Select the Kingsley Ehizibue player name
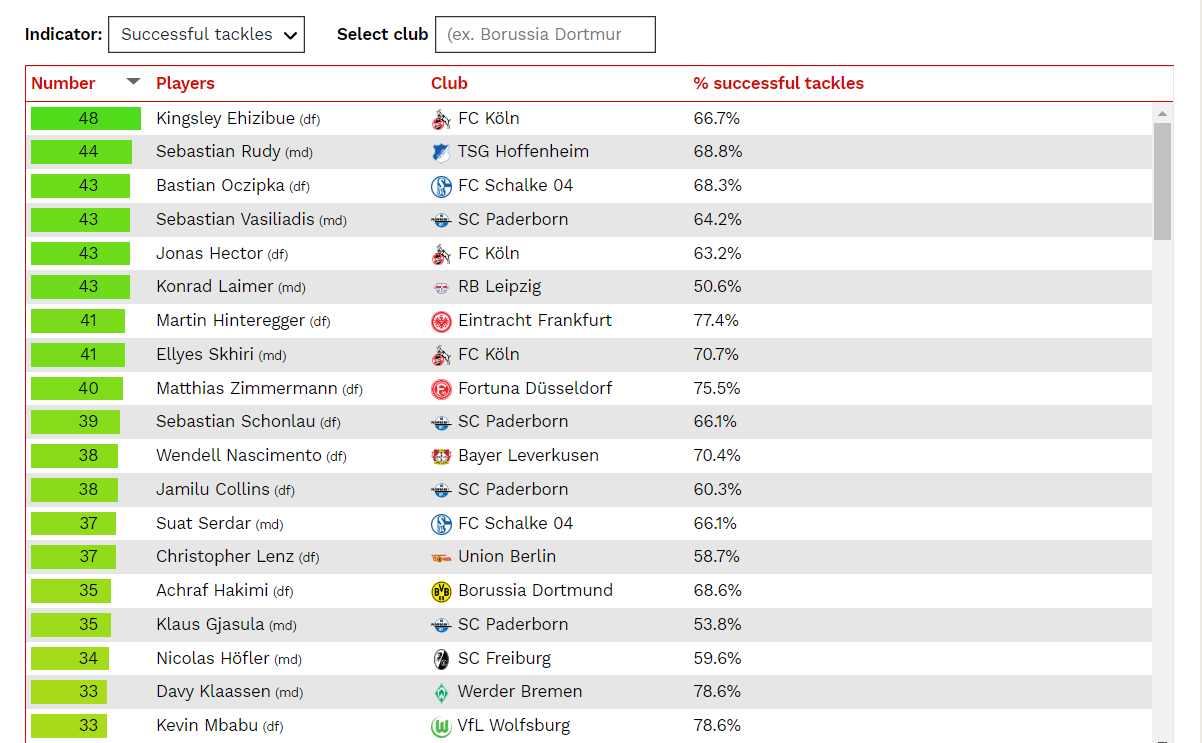 [x=225, y=118]
